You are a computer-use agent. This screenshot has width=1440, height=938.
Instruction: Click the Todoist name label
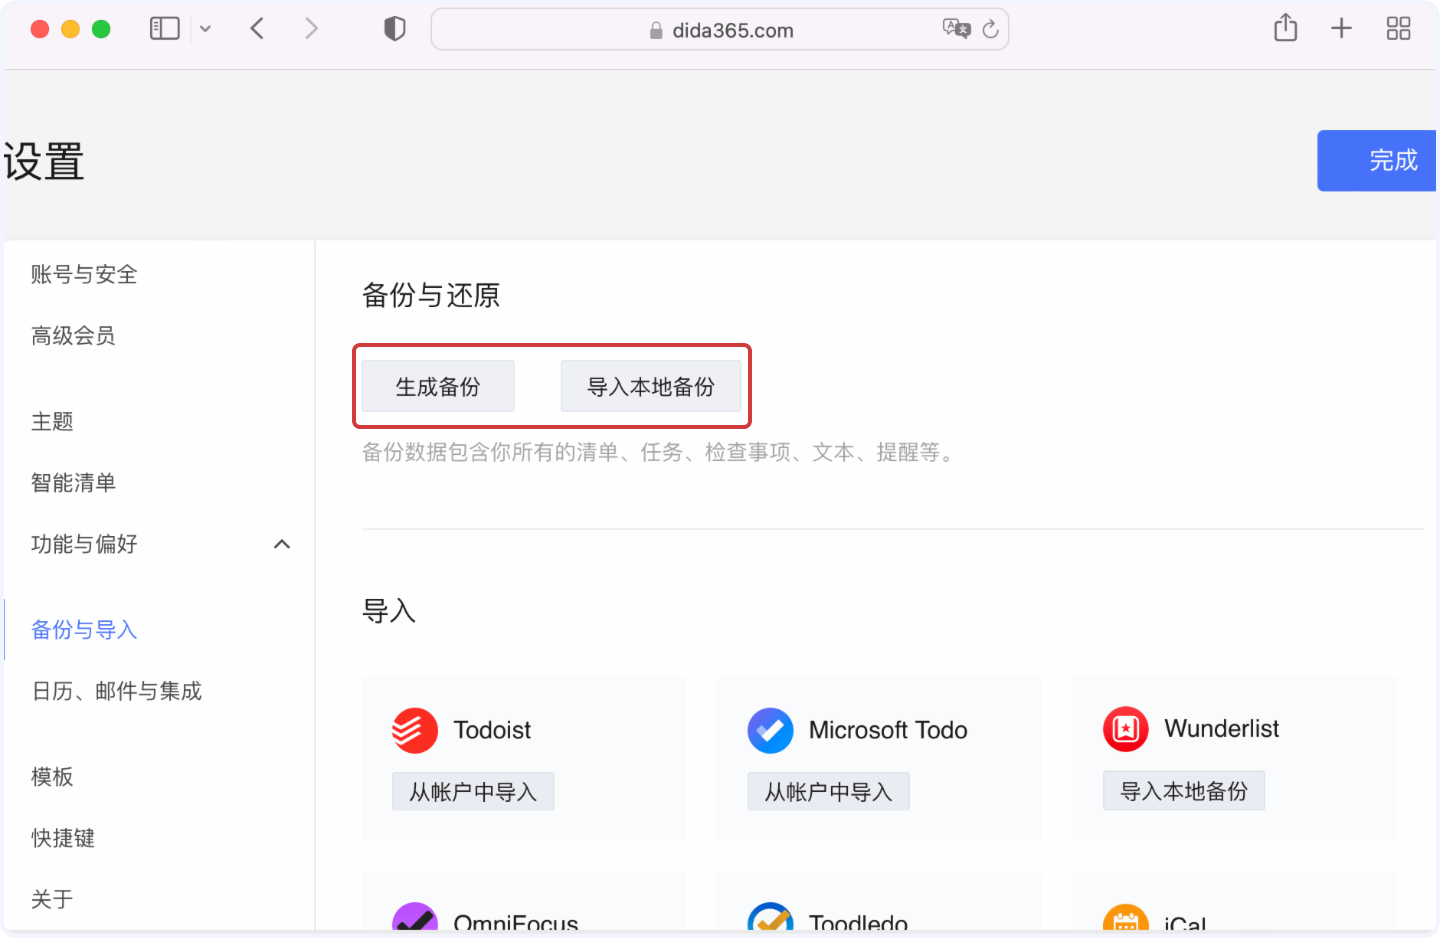click(492, 730)
